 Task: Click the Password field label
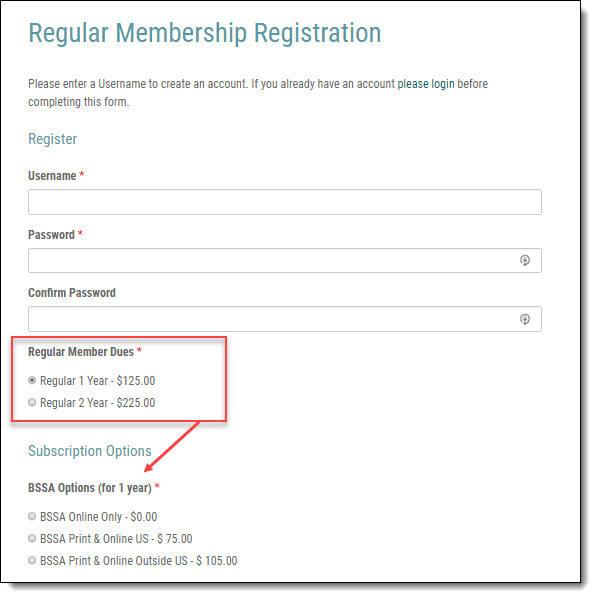point(52,236)
